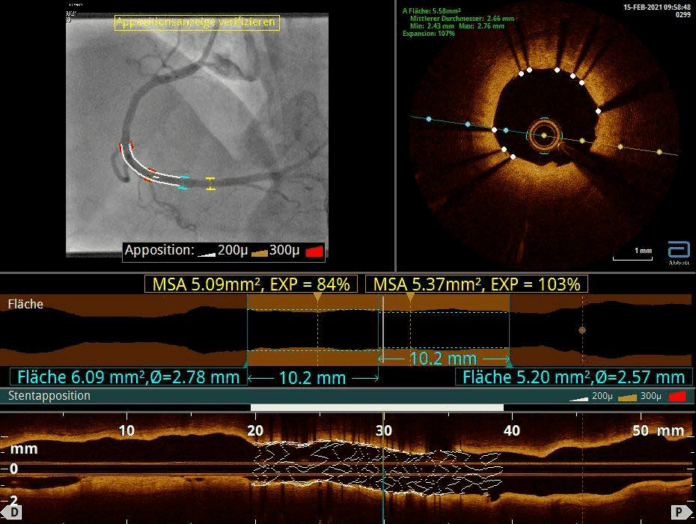Select the MSA 5.37mm², EXP = 103% label

tap(476, 284)
